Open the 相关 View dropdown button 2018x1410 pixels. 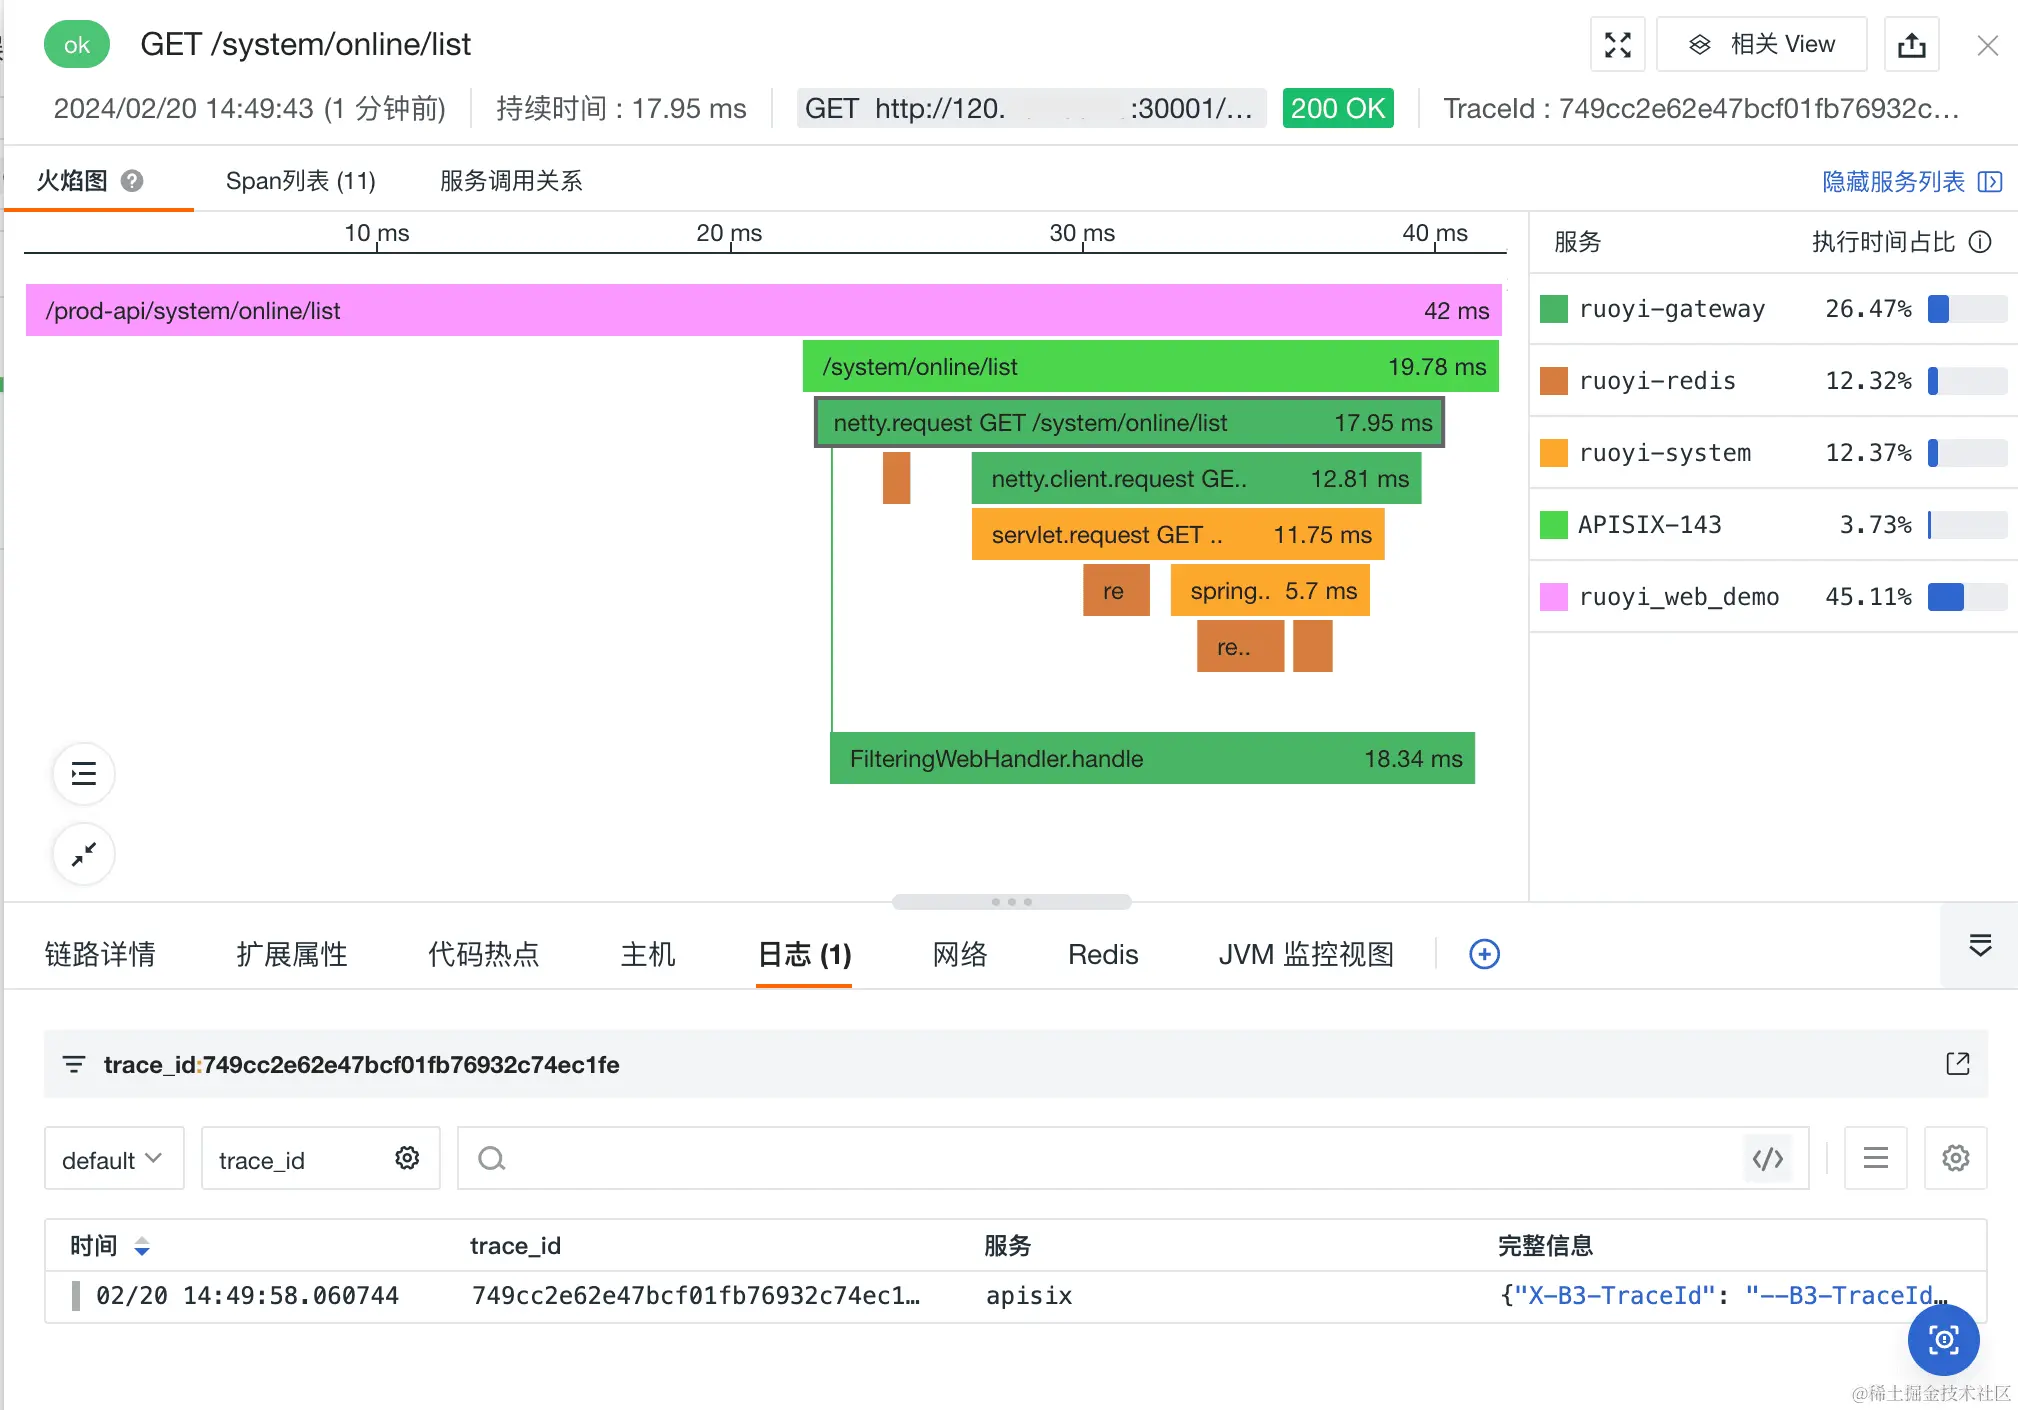click(1762, 45)
